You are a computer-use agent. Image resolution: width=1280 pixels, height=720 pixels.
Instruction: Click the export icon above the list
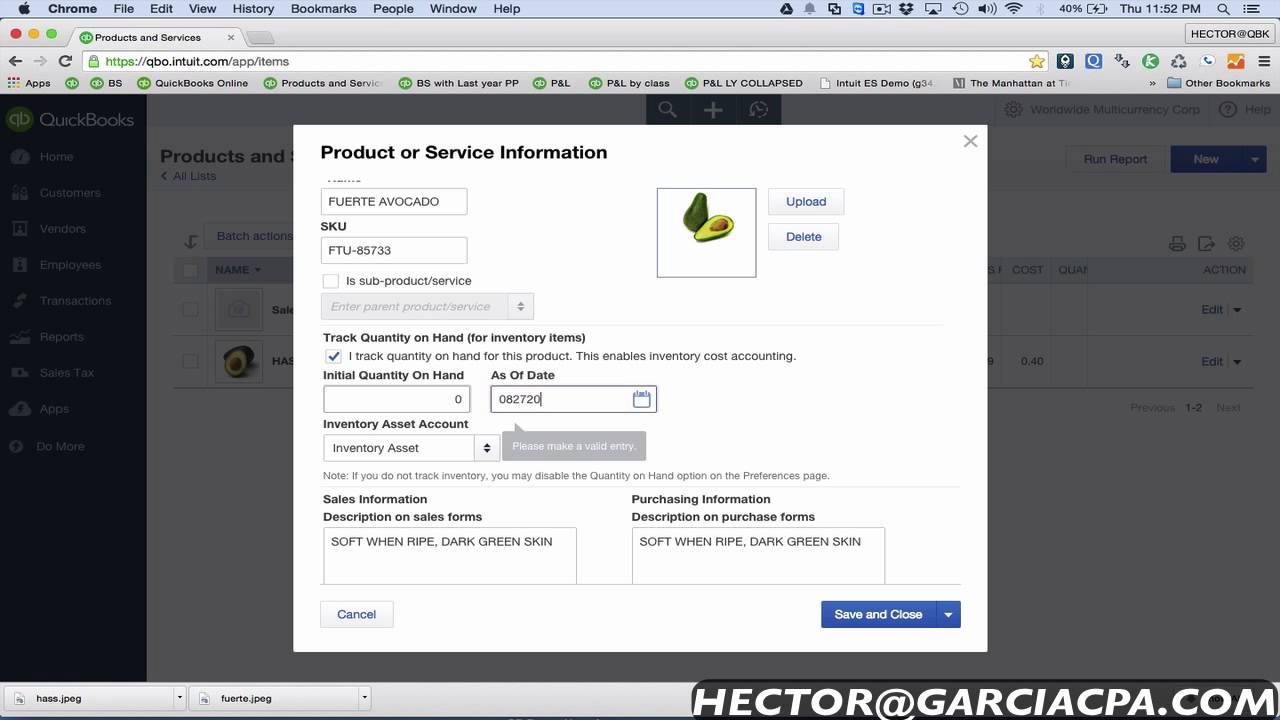point(1206,243)
